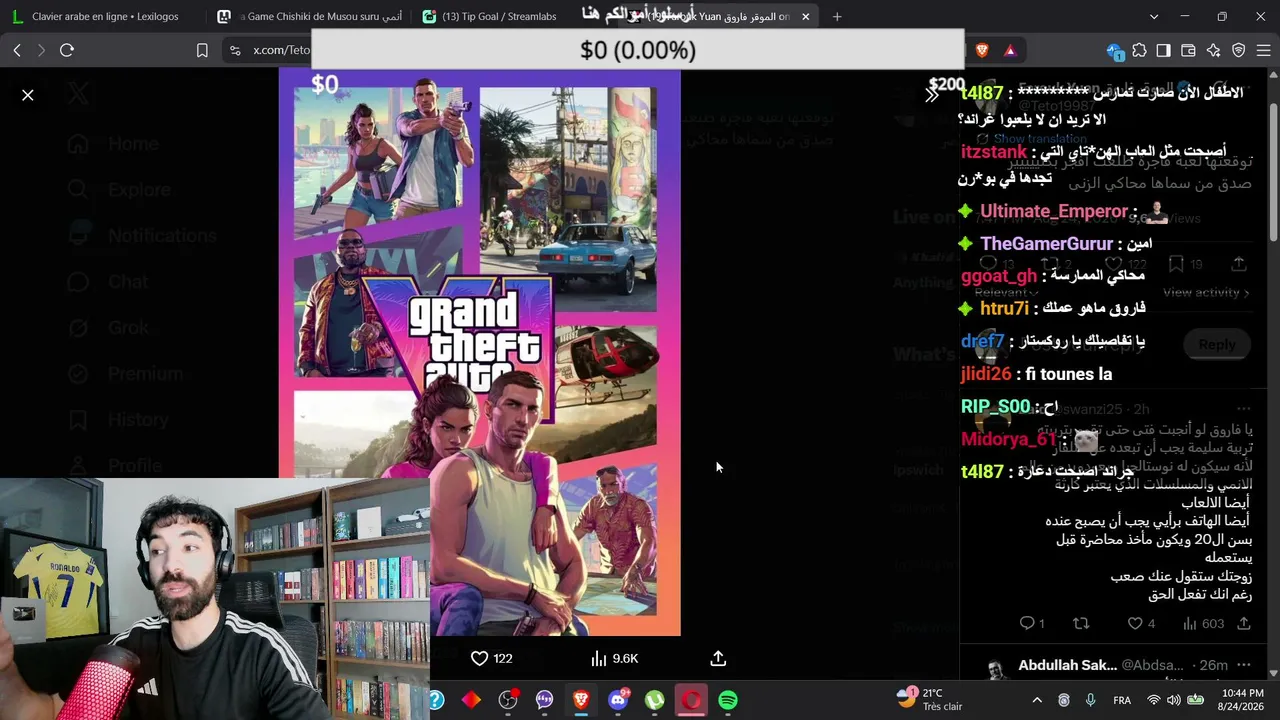Click the Reply button
The width and height of the screenshot is (1280, 720).
pos(1217,344)
